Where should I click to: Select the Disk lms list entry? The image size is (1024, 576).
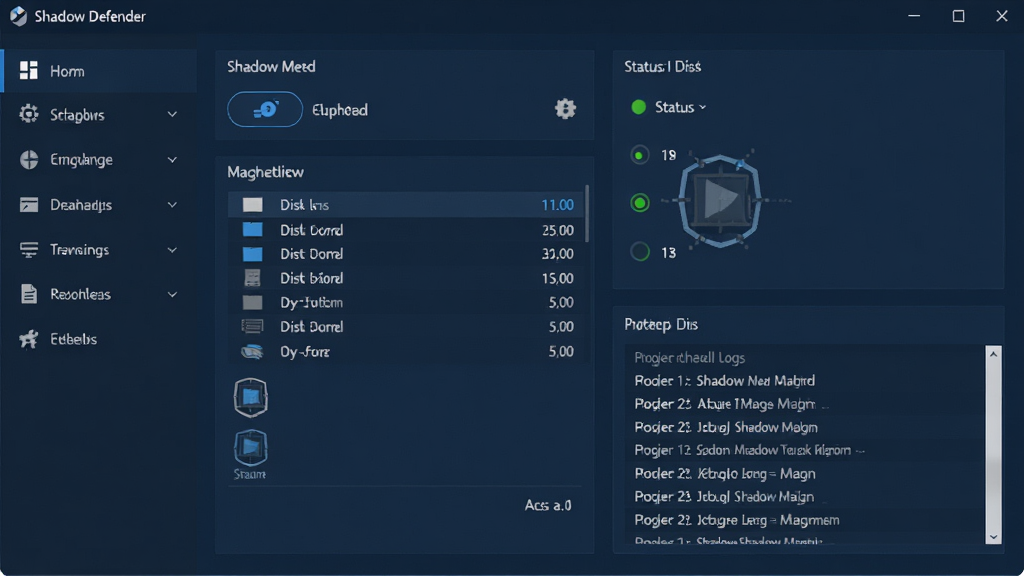click(405, 204)
